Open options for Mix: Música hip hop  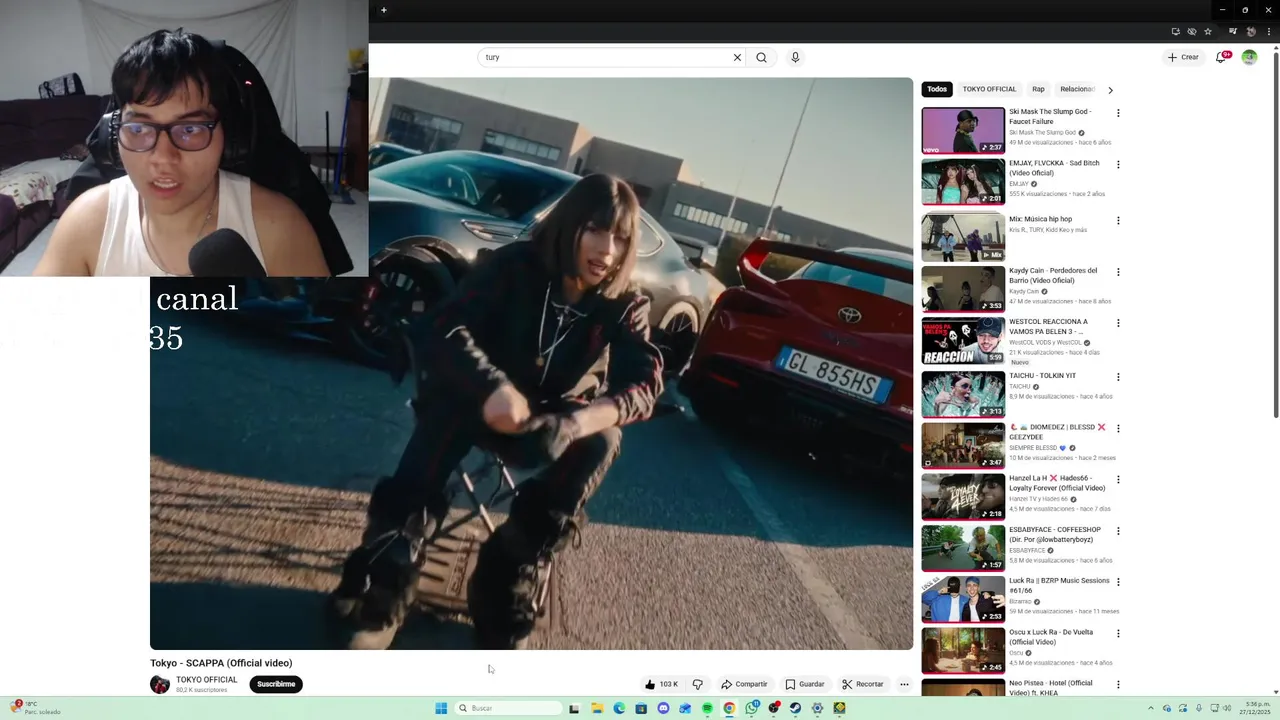(1118, 220)
